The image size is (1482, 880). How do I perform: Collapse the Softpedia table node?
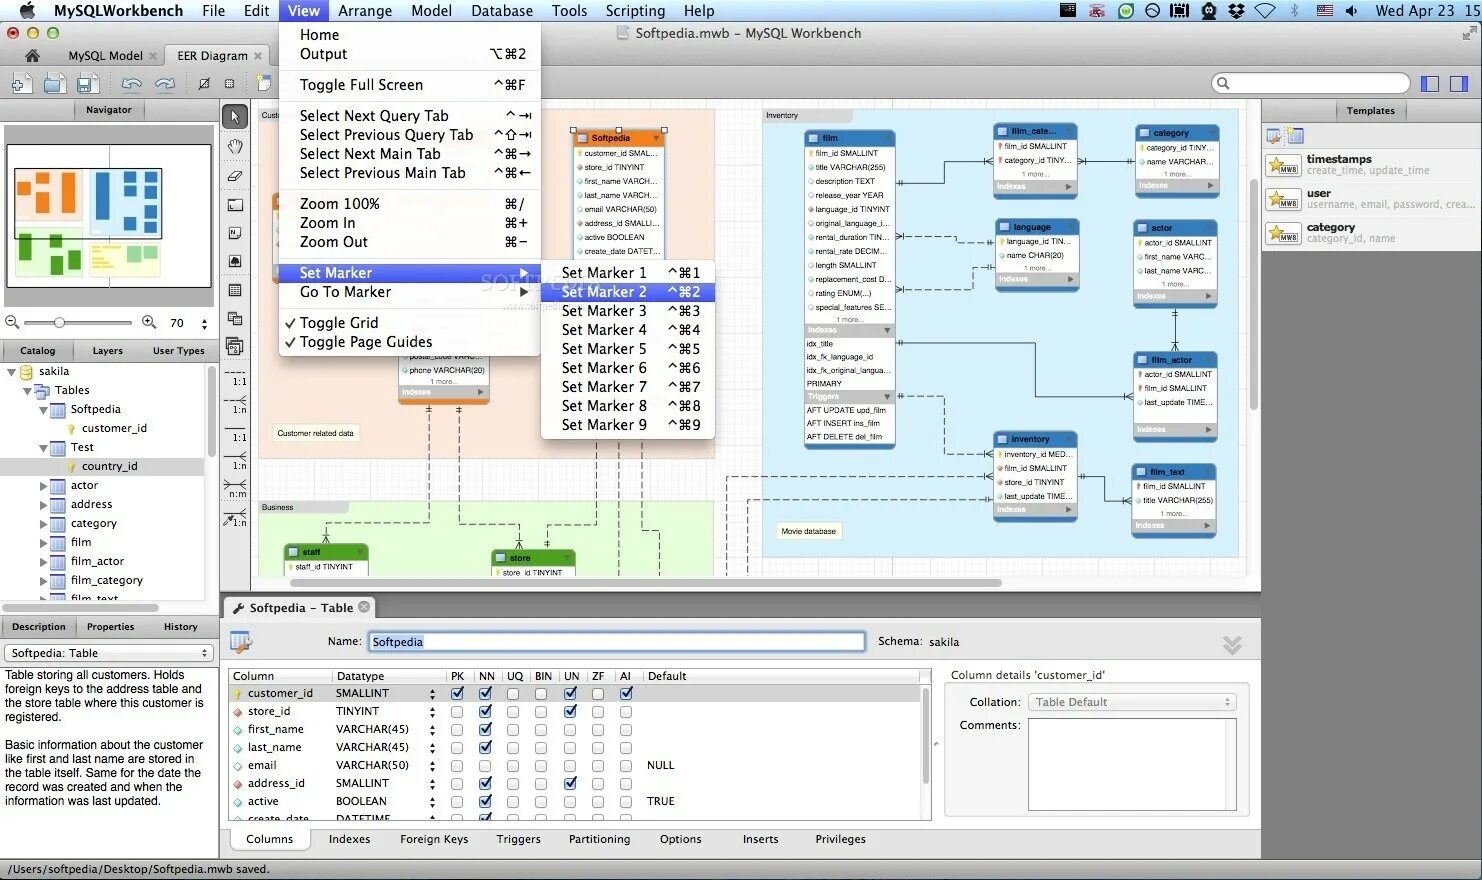point(43,409)
